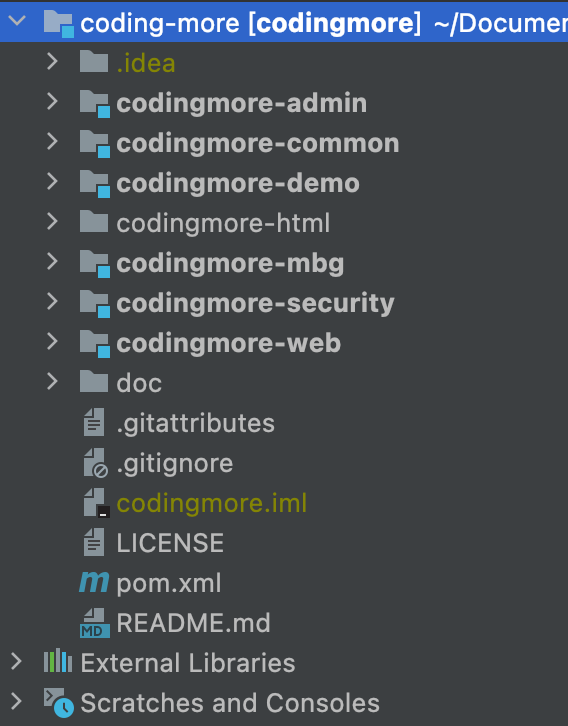Click the ~/Documen project path text

pos(501,23)
